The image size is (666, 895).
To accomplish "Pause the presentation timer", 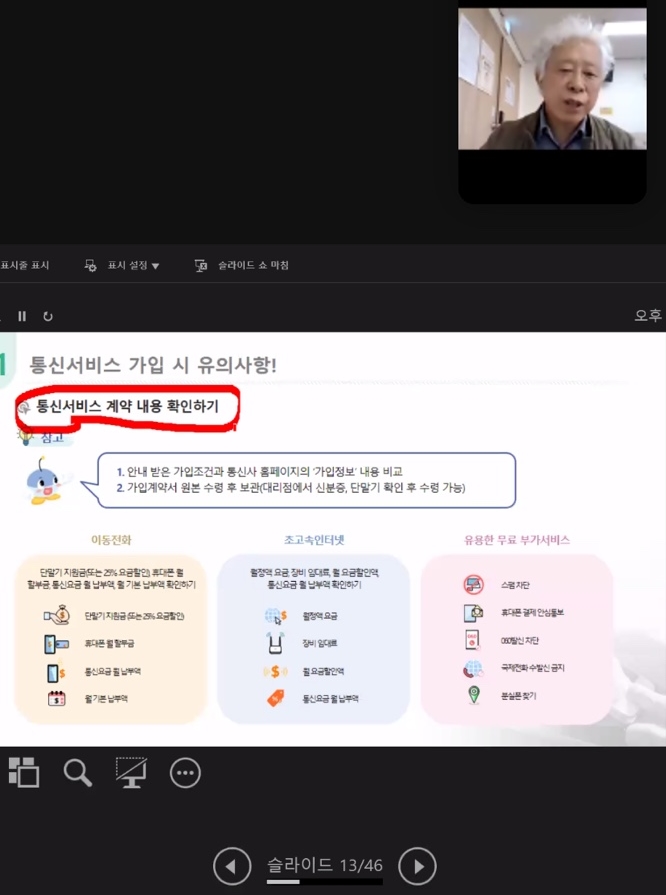I will (22, 316).
